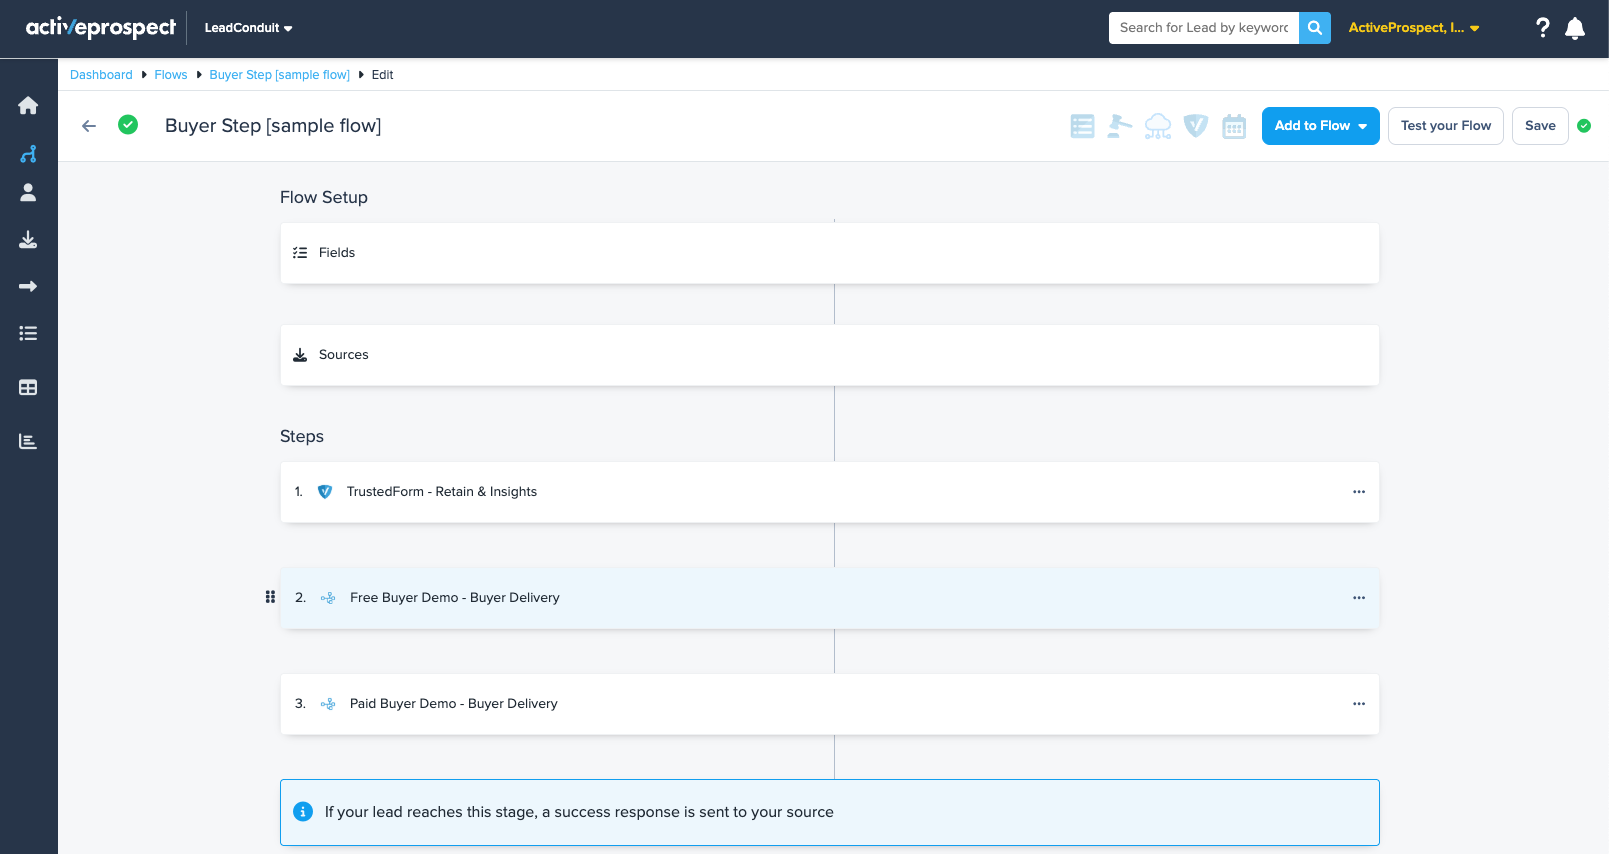
Task: Click the search magnifier button
Action: [x=1315, y=28]
